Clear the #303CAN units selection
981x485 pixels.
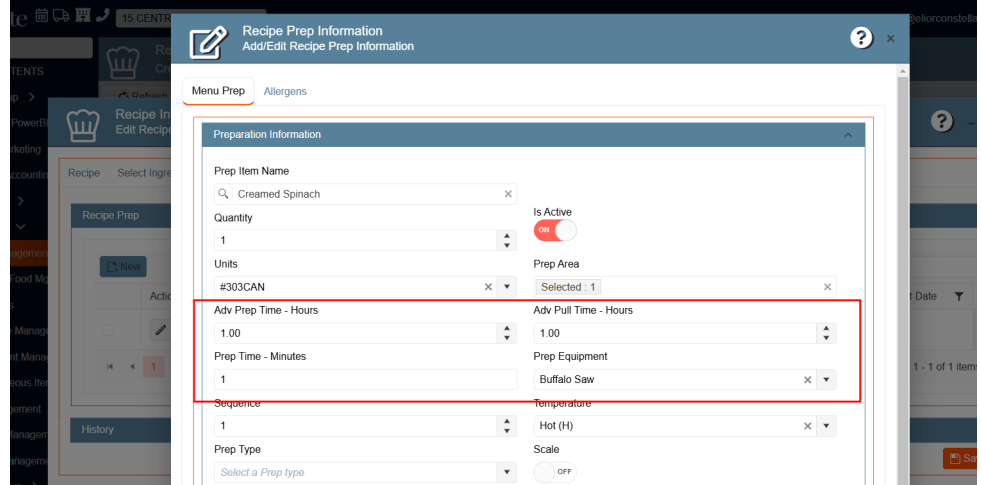click(x=488, y=287)
